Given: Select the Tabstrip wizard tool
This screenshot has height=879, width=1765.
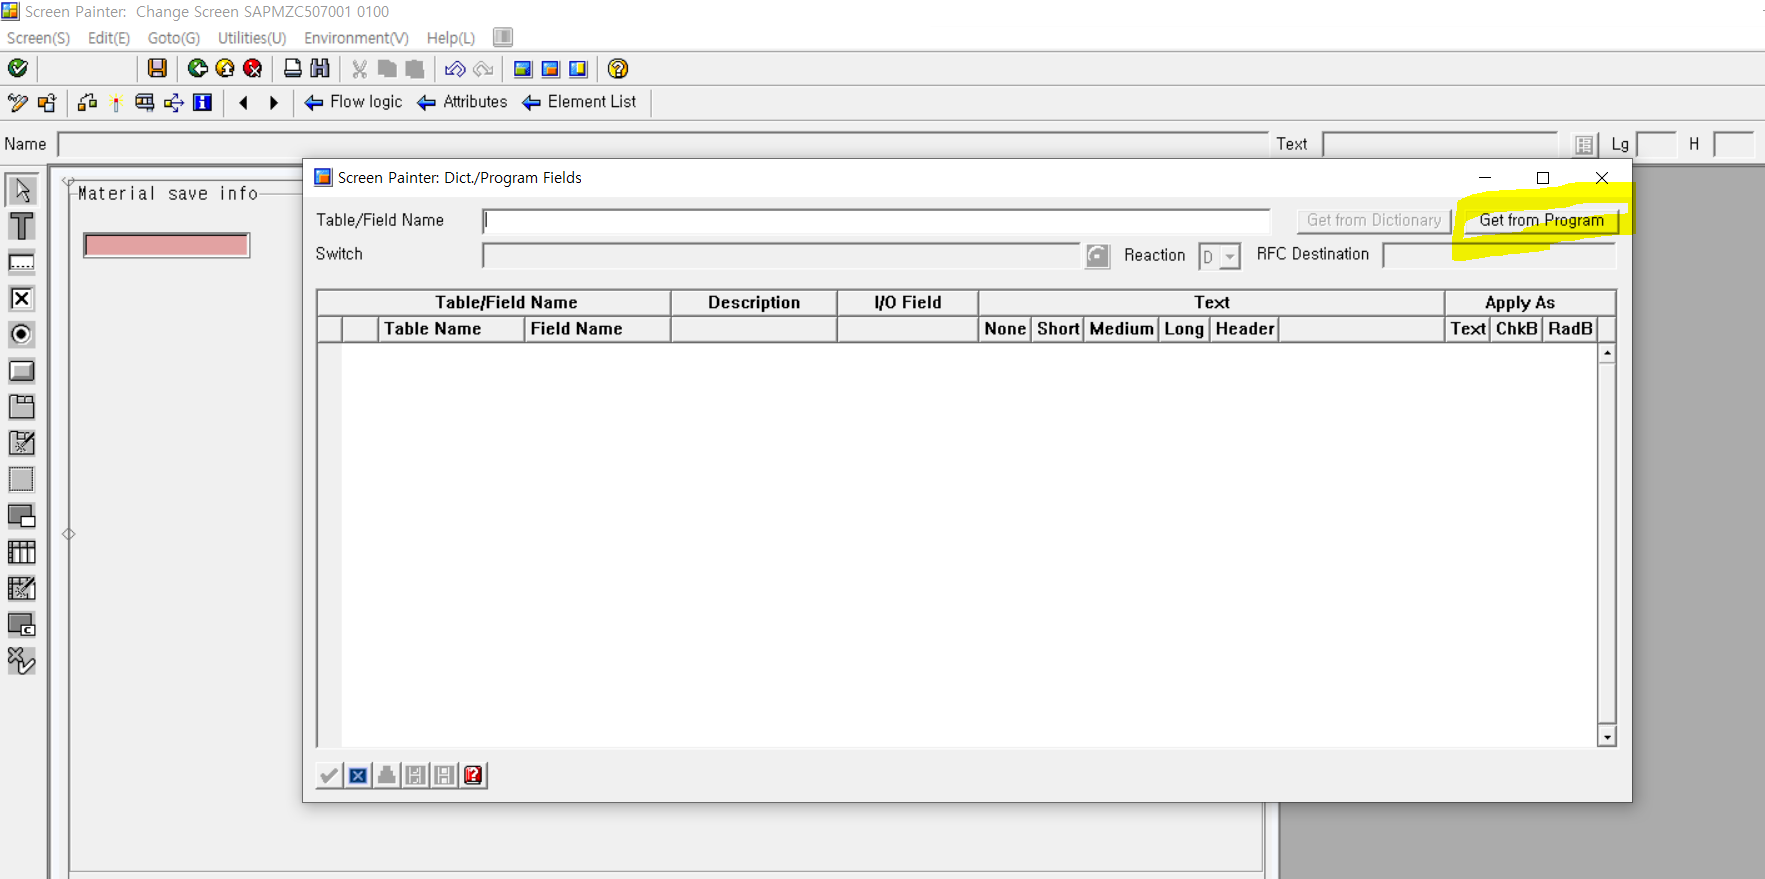Looking at the screenshot, I should point(21,443).
